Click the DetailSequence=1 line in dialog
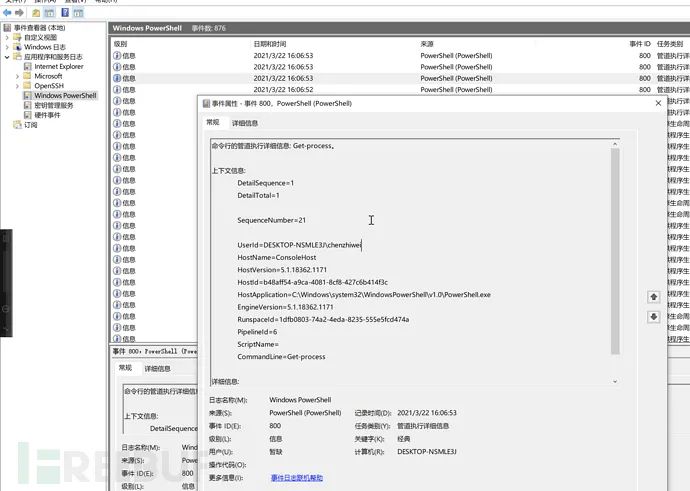This screenshot has height=491, width=690. coord(265,183)
